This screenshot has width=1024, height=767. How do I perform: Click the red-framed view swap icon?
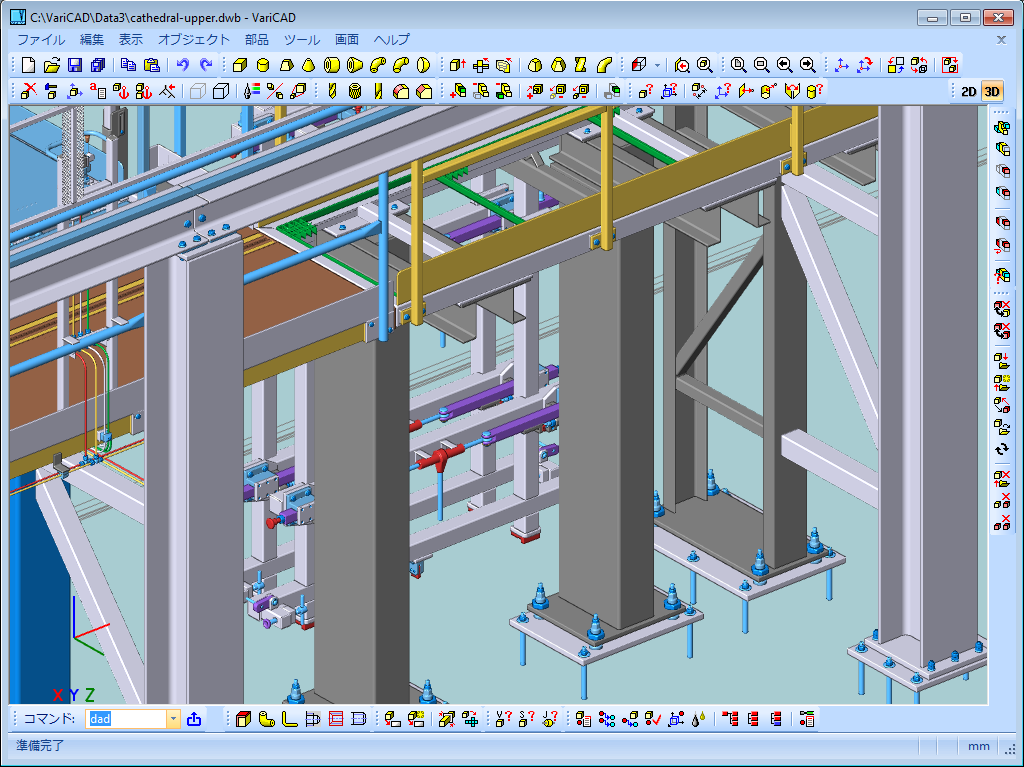tap(950, 65)
